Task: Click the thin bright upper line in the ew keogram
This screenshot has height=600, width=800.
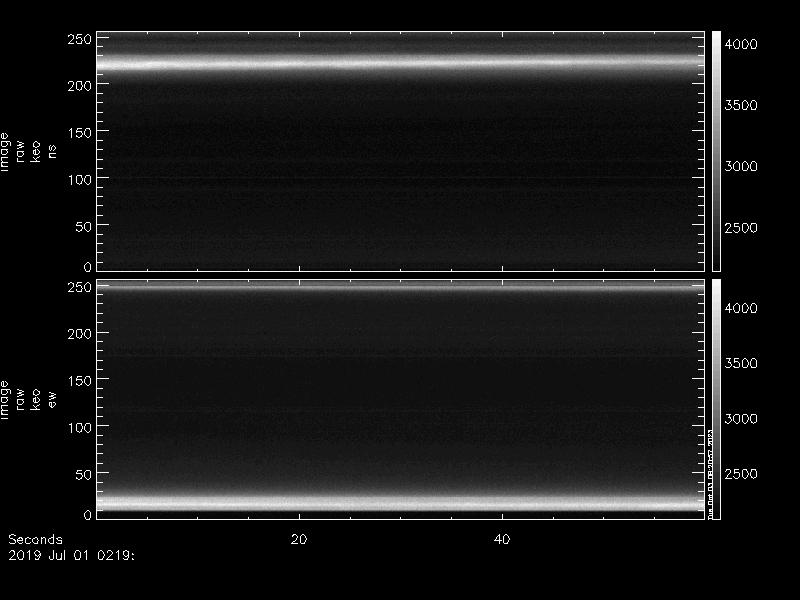Action: pyautogui.click(x=401, y=288)
